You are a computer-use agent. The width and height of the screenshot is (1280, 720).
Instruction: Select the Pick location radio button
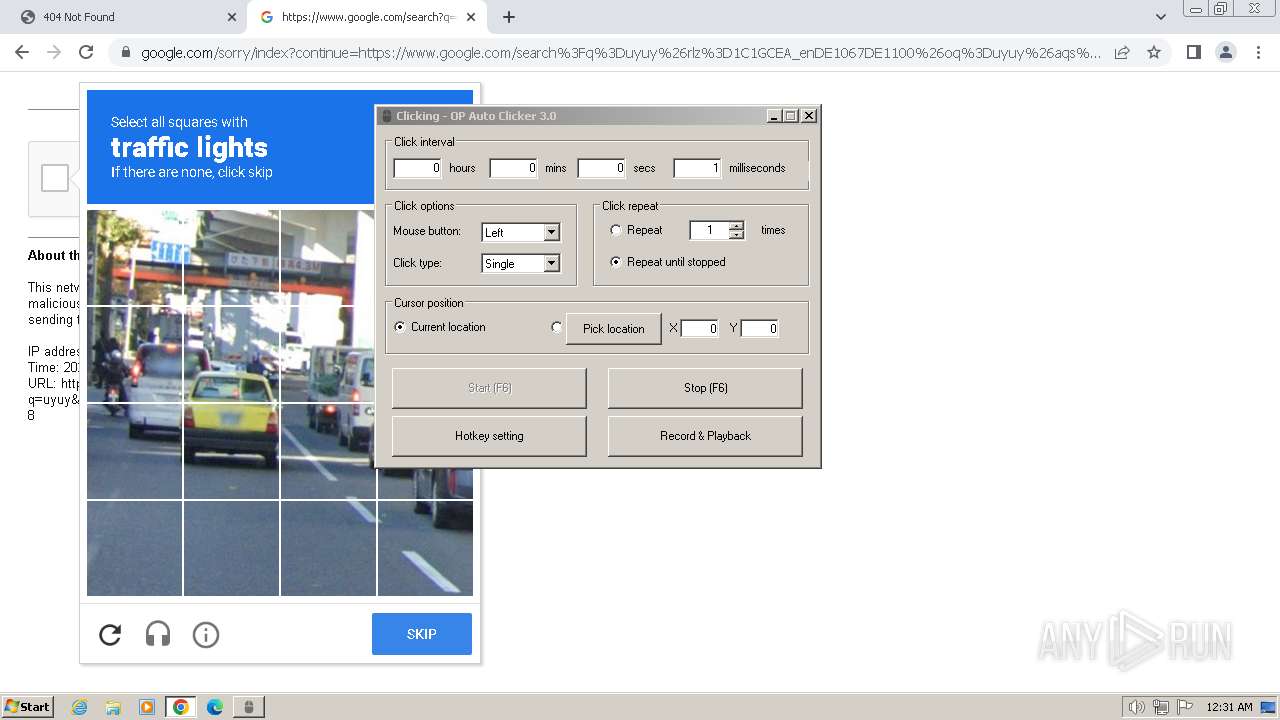tap(557, 327)
